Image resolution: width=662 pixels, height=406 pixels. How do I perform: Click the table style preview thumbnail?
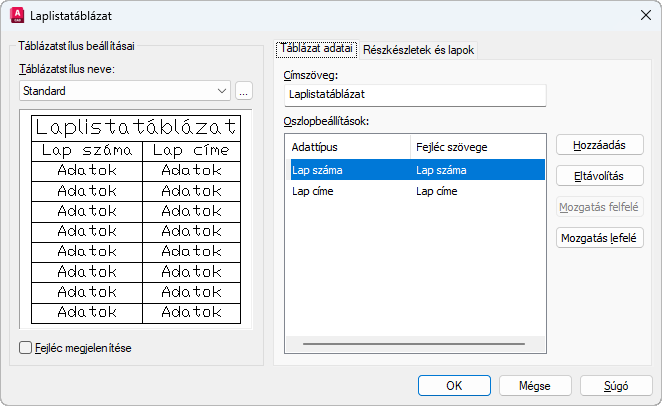click(136, 220)
